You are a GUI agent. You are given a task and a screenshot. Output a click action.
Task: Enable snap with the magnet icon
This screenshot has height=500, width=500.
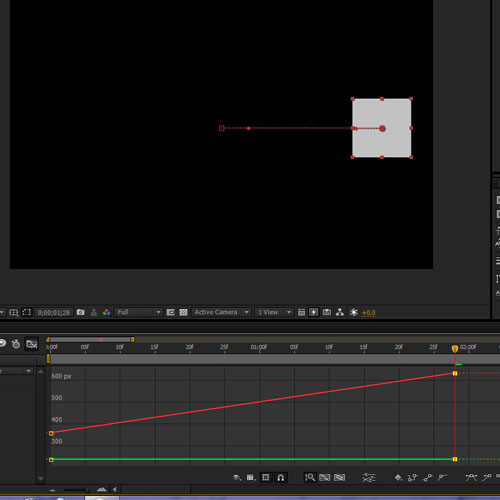coord(281,478)
